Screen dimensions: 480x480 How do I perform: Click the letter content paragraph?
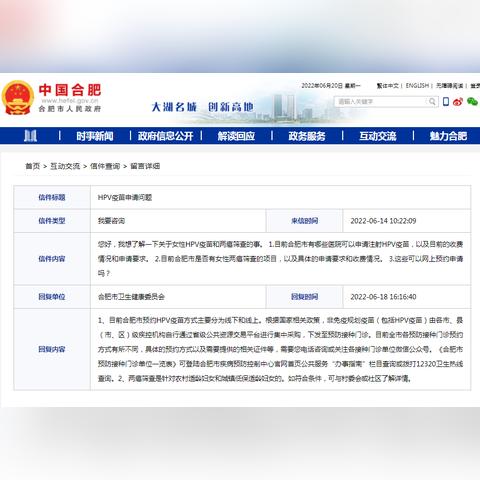coord(280,259)
